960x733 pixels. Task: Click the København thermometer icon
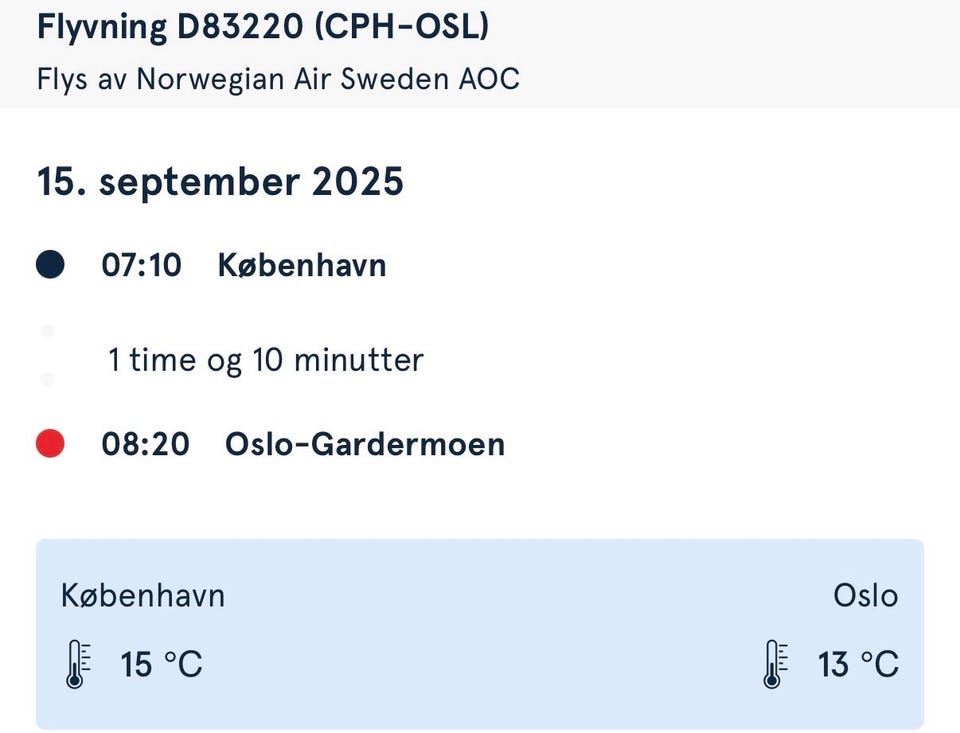pos(75,664)
